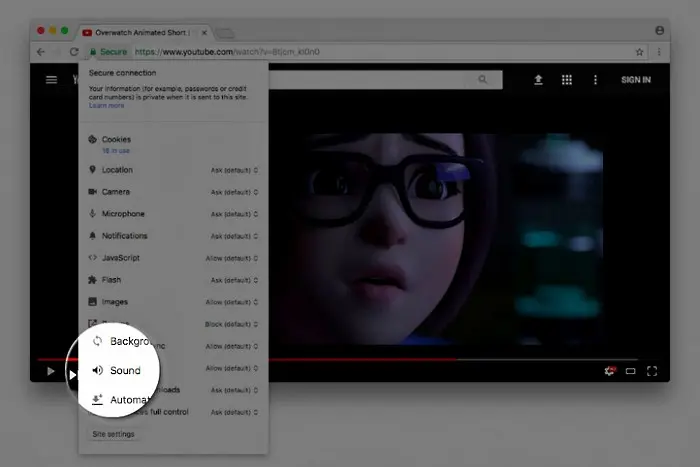Click the Images picture icon
The height and width of the screenshot is (467, 700).
(92, 301)
